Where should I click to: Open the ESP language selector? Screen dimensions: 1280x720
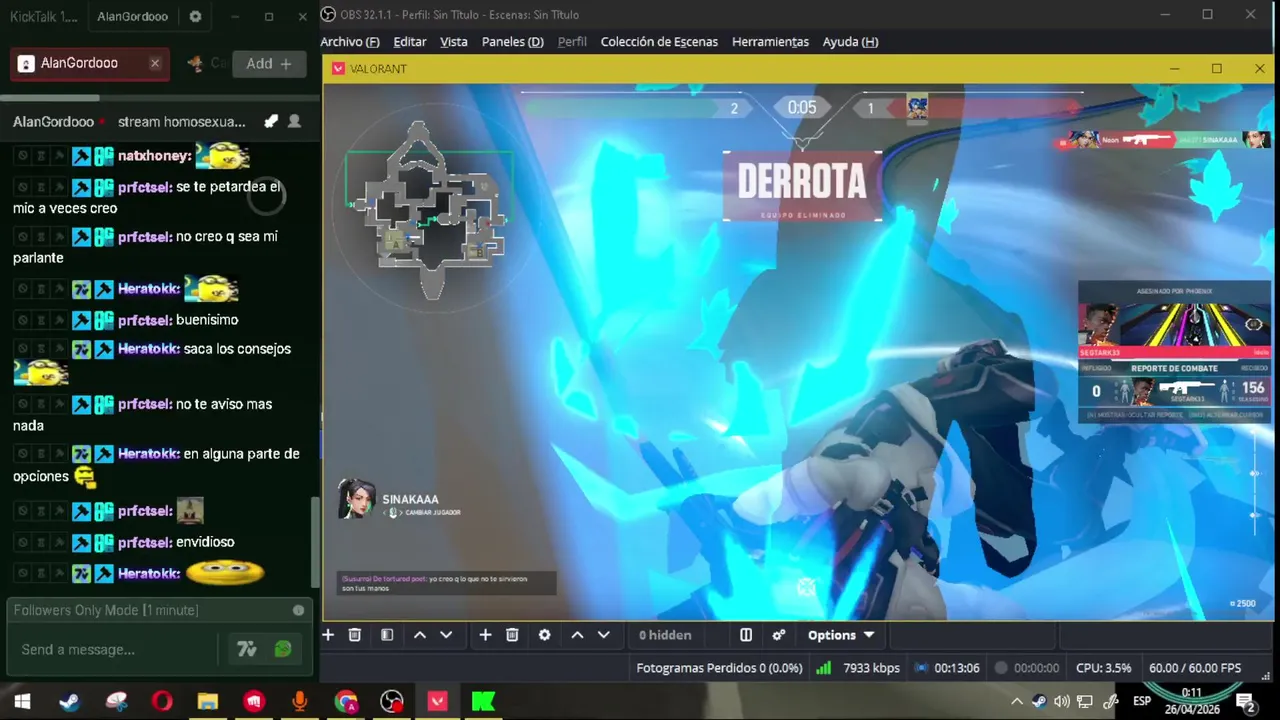1142,702
